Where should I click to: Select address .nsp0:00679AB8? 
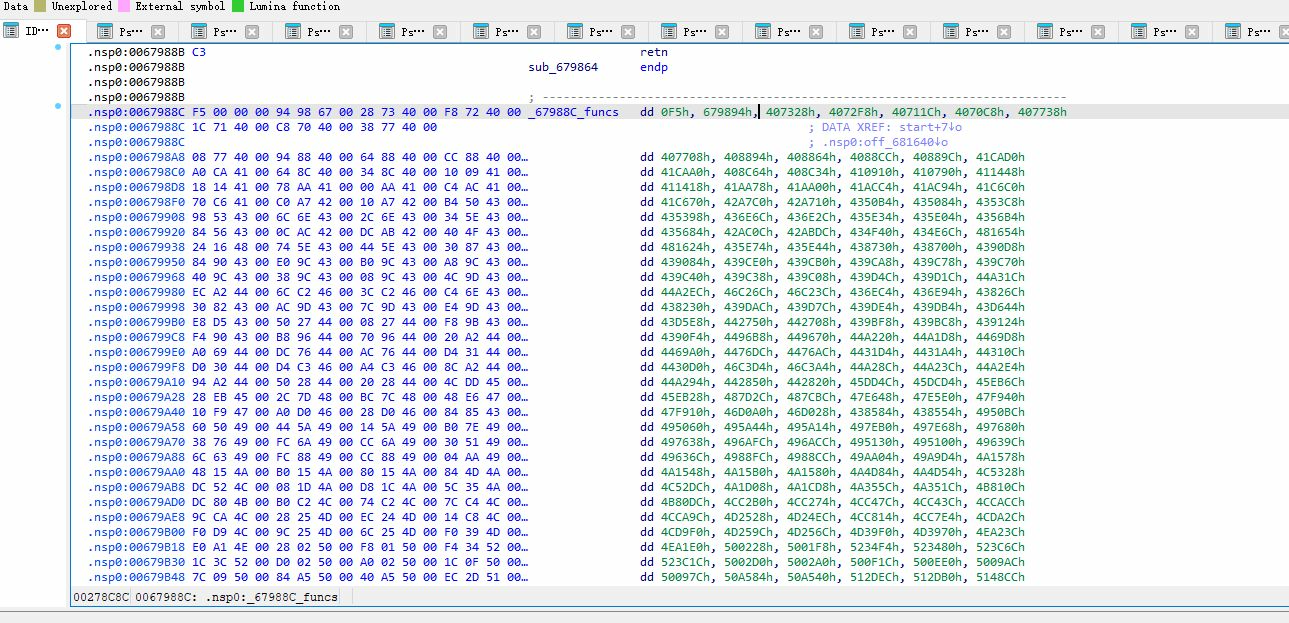pyautogui.click(x=135, y=487)
